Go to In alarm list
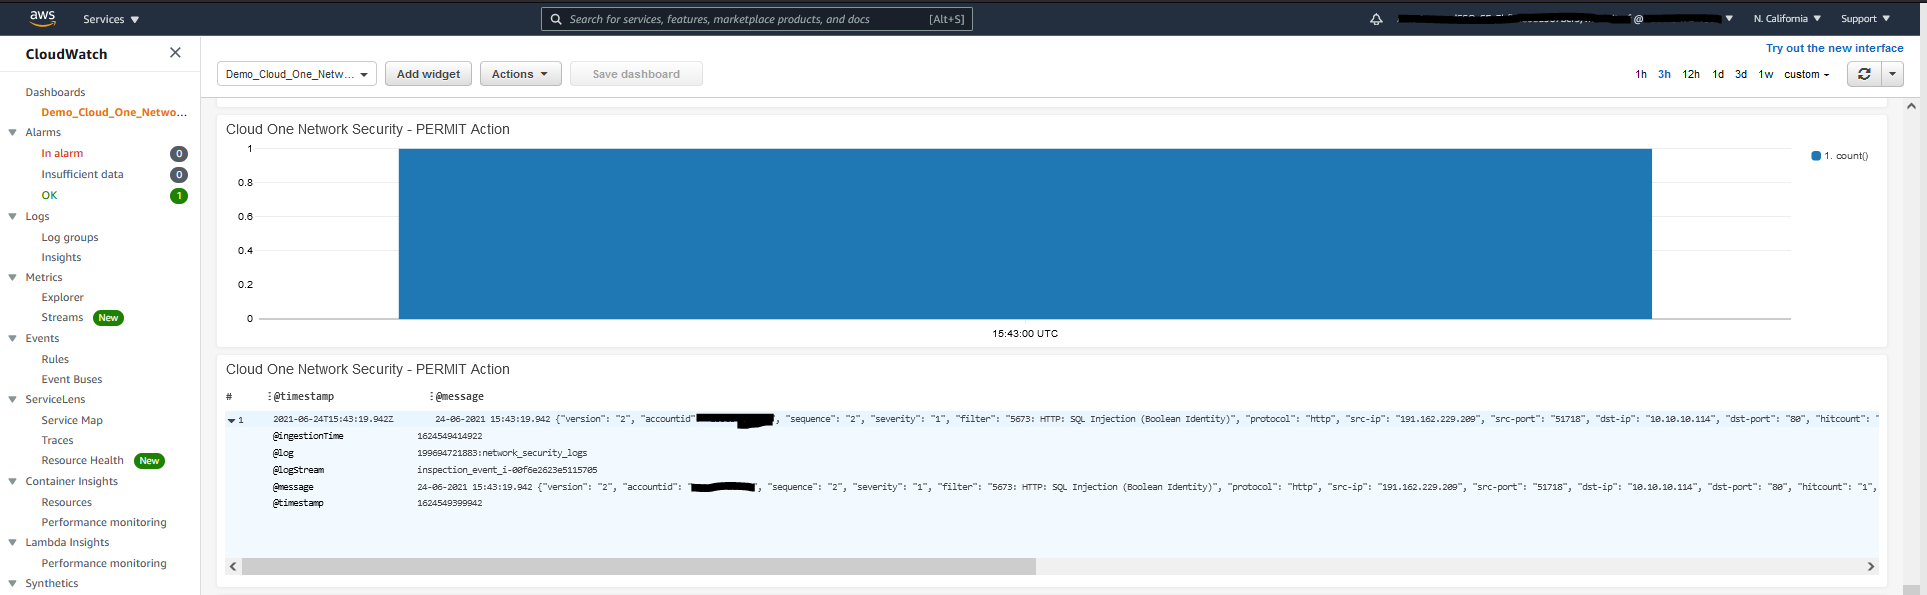The width and height of the screenshot is (1927, 595). (62, 153)
